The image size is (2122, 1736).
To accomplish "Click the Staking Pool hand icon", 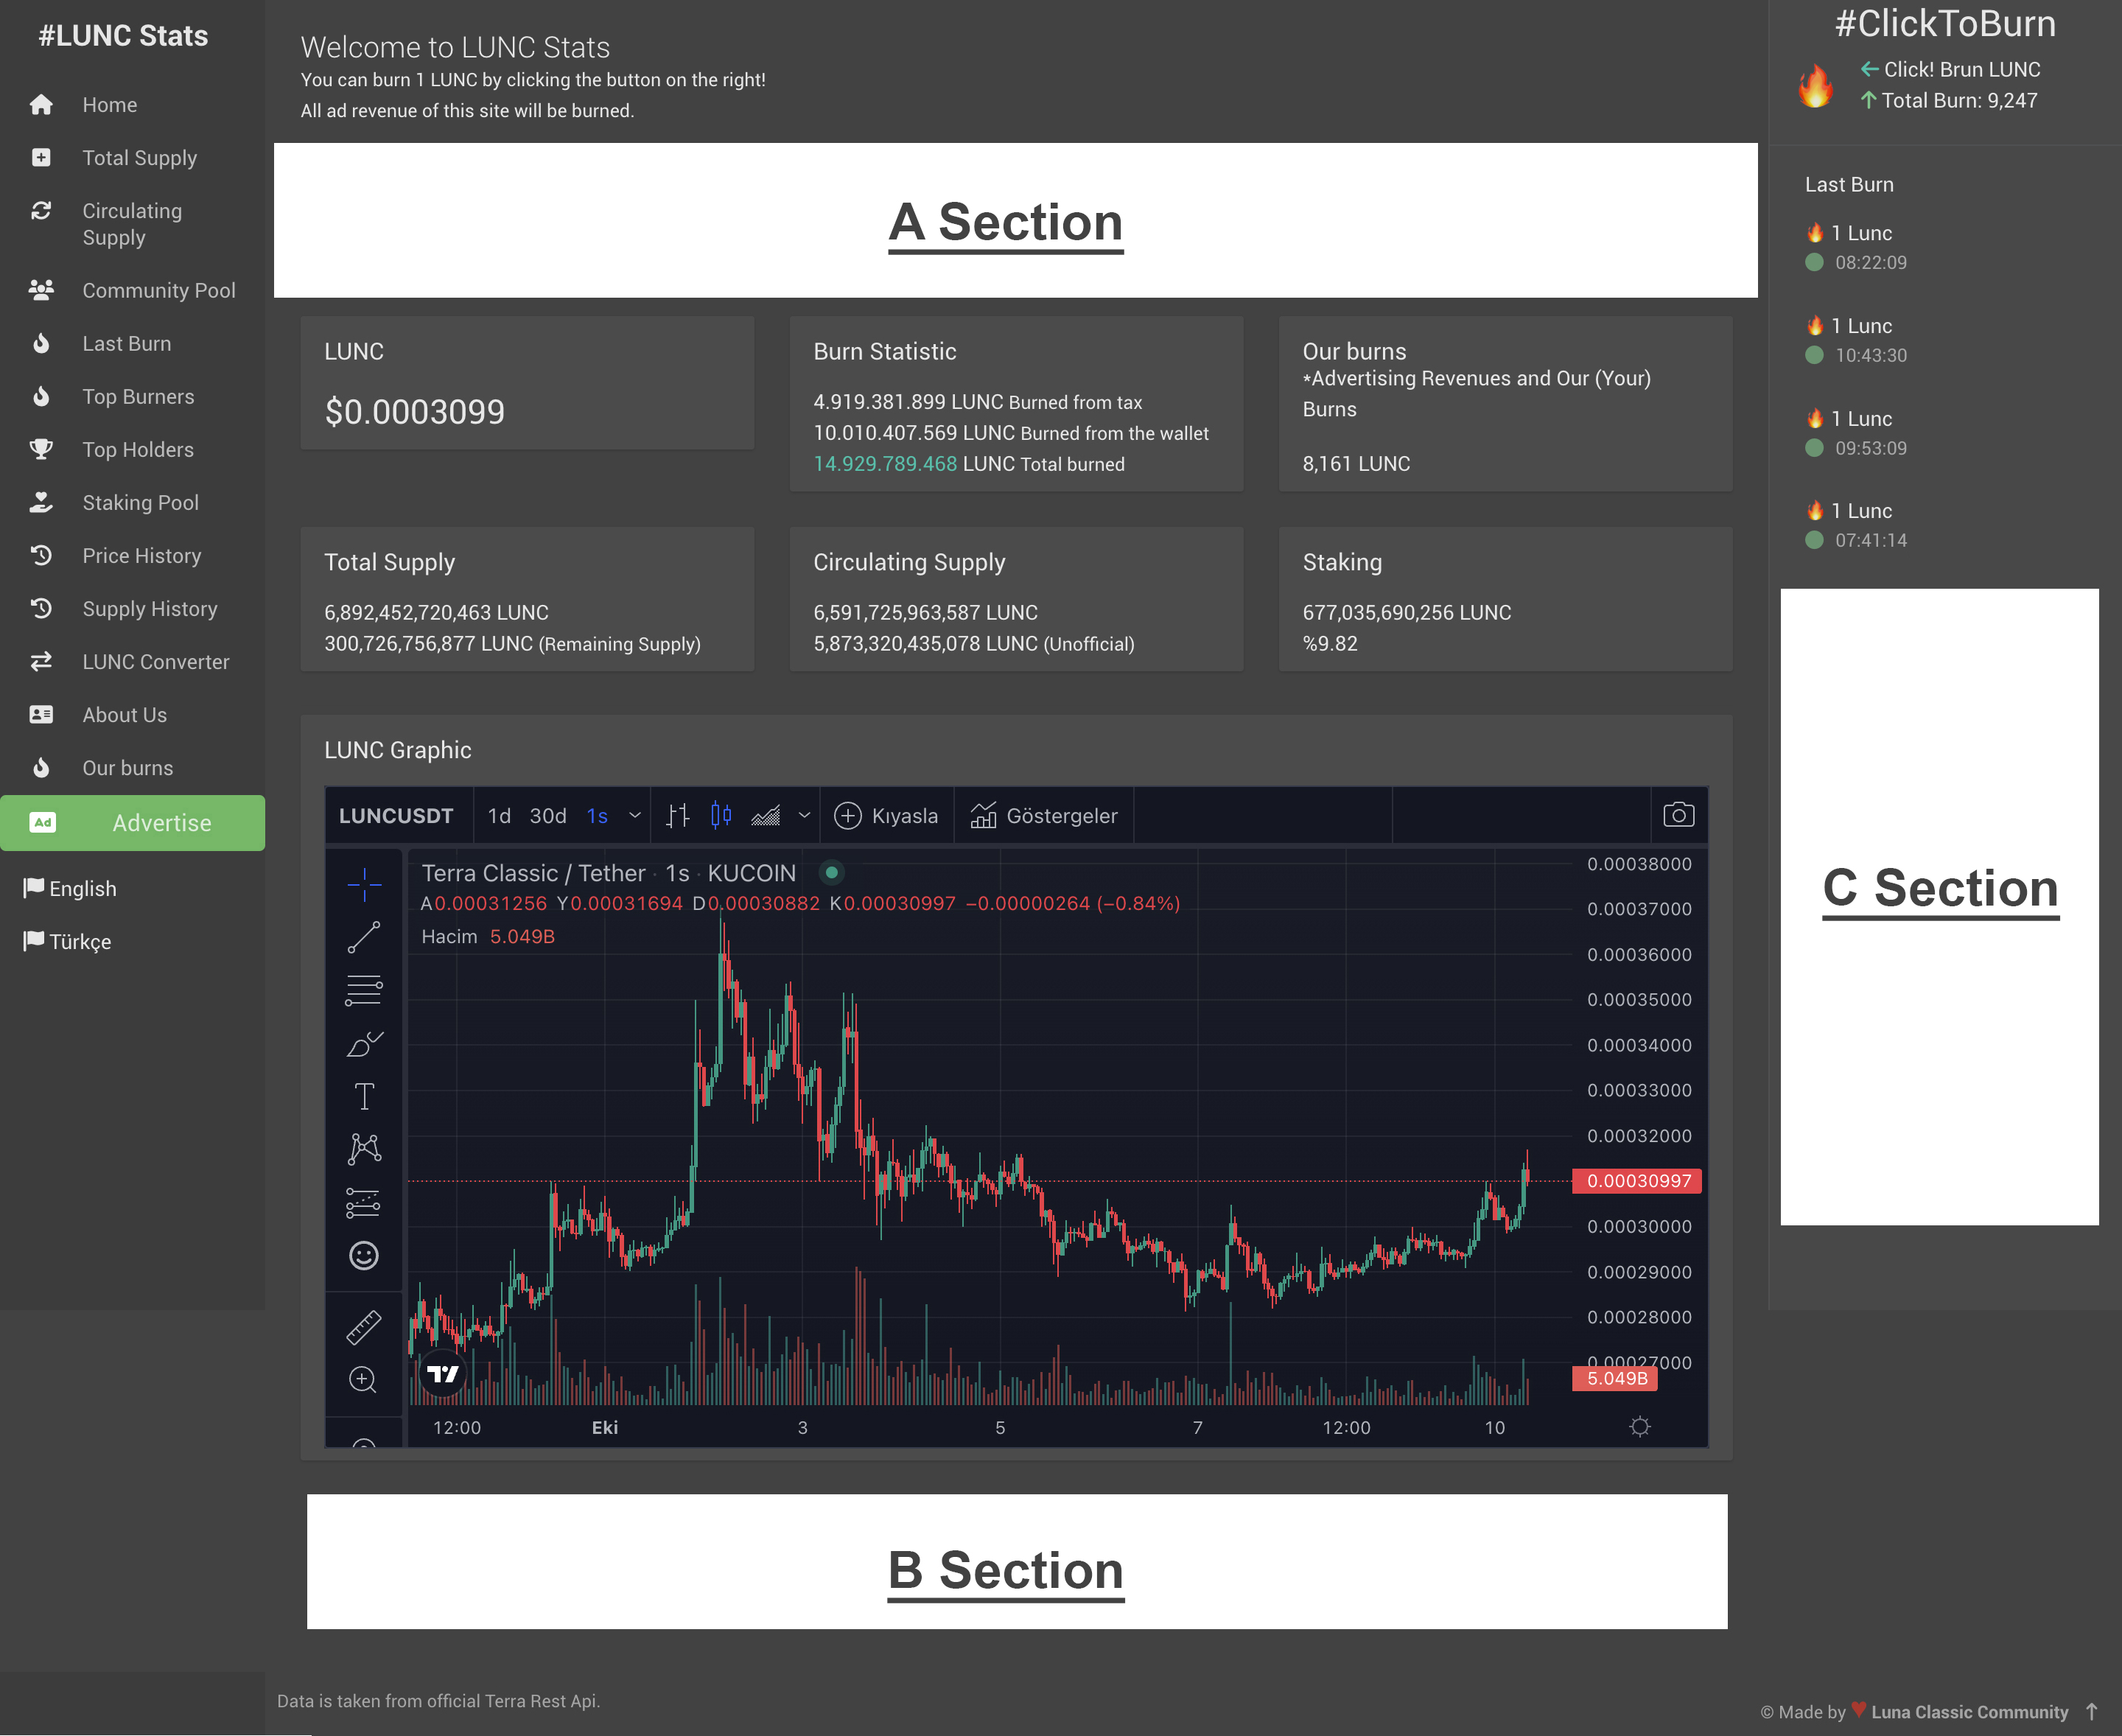I will click(x=41, y=502).
